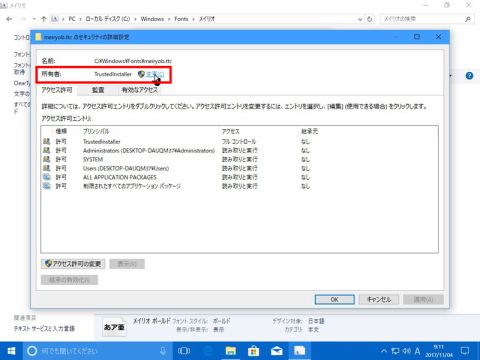This screenshot has width=480, height=360.
Task: Select ALL APPLICATION PACKAGES entry
Action: click(x=239, y=177)
